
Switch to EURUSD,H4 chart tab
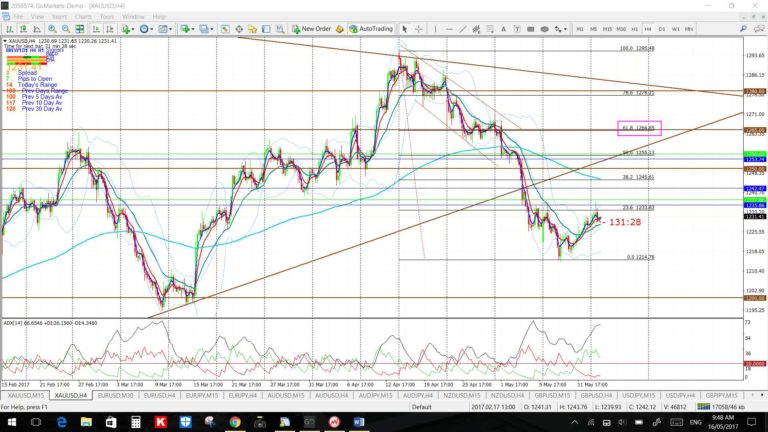pyautogui.click(x=159, y=395)
